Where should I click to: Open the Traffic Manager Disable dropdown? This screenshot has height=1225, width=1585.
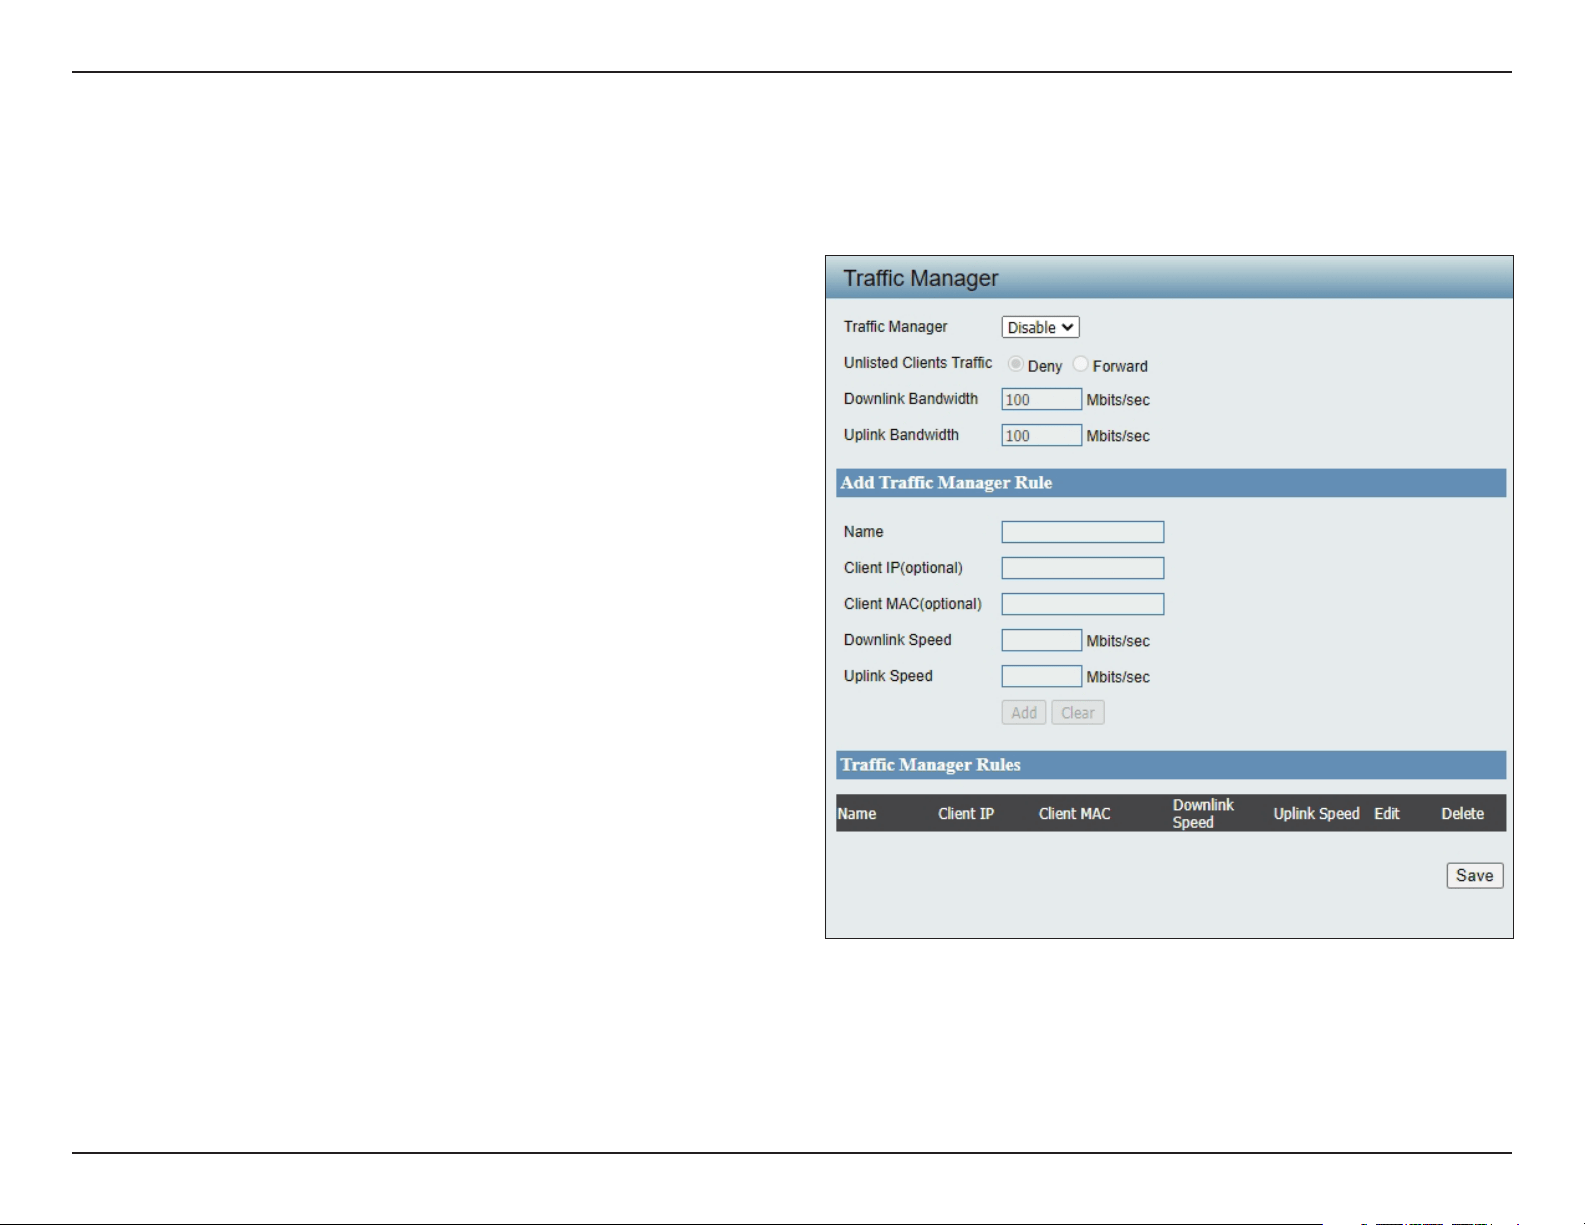pos(1040,327)
